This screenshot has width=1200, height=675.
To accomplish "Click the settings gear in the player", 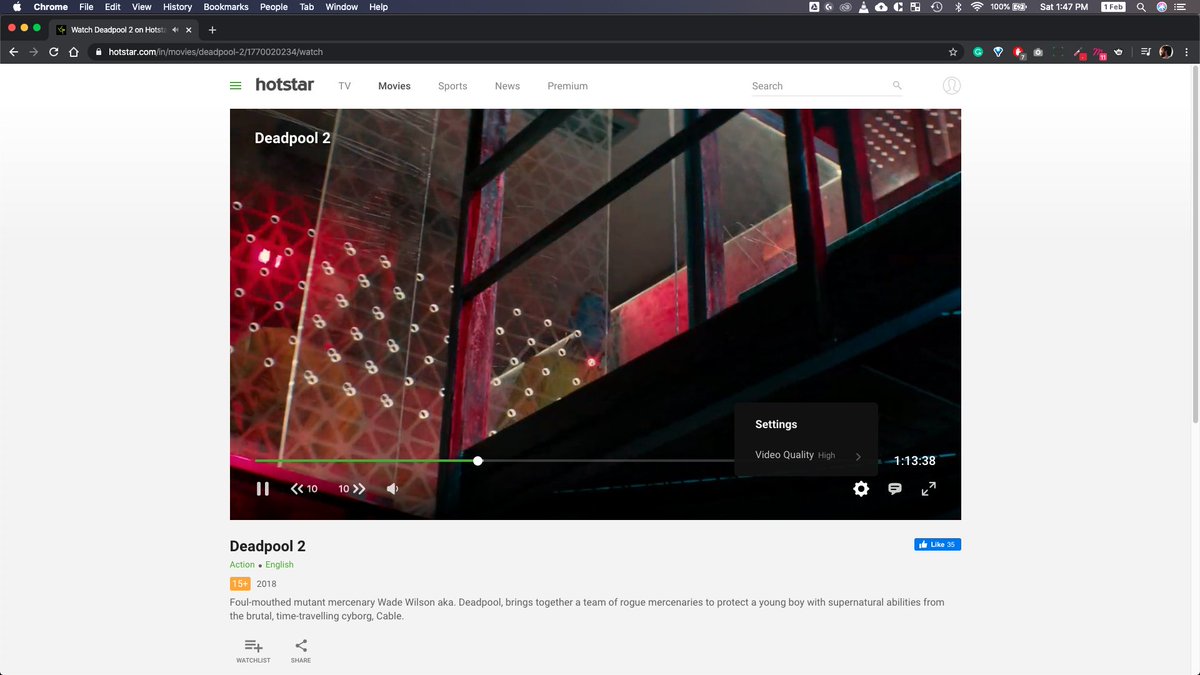I will [x=861, y=489].
